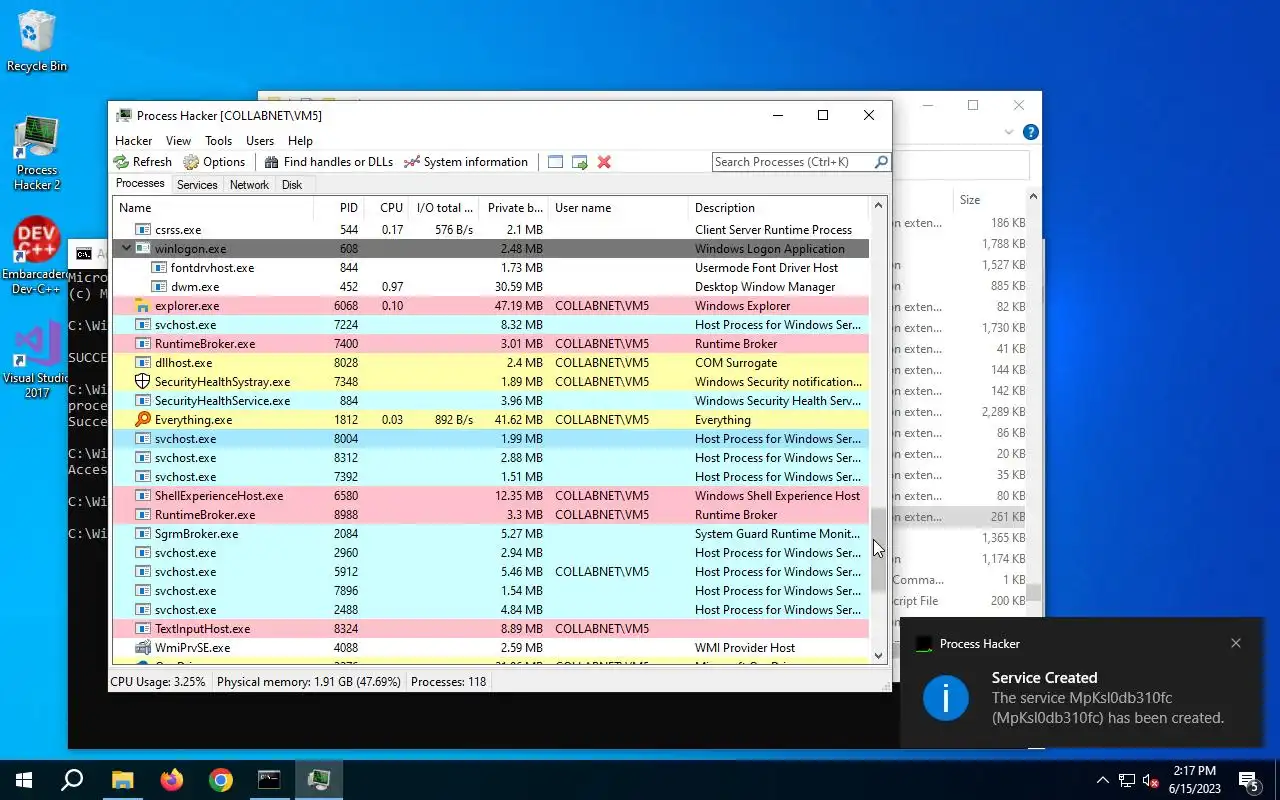Open the Windows Start menu
Image resolution: width=1280 pixels, height=800 pixels.
pyautogui.click(x=24, y=780)
